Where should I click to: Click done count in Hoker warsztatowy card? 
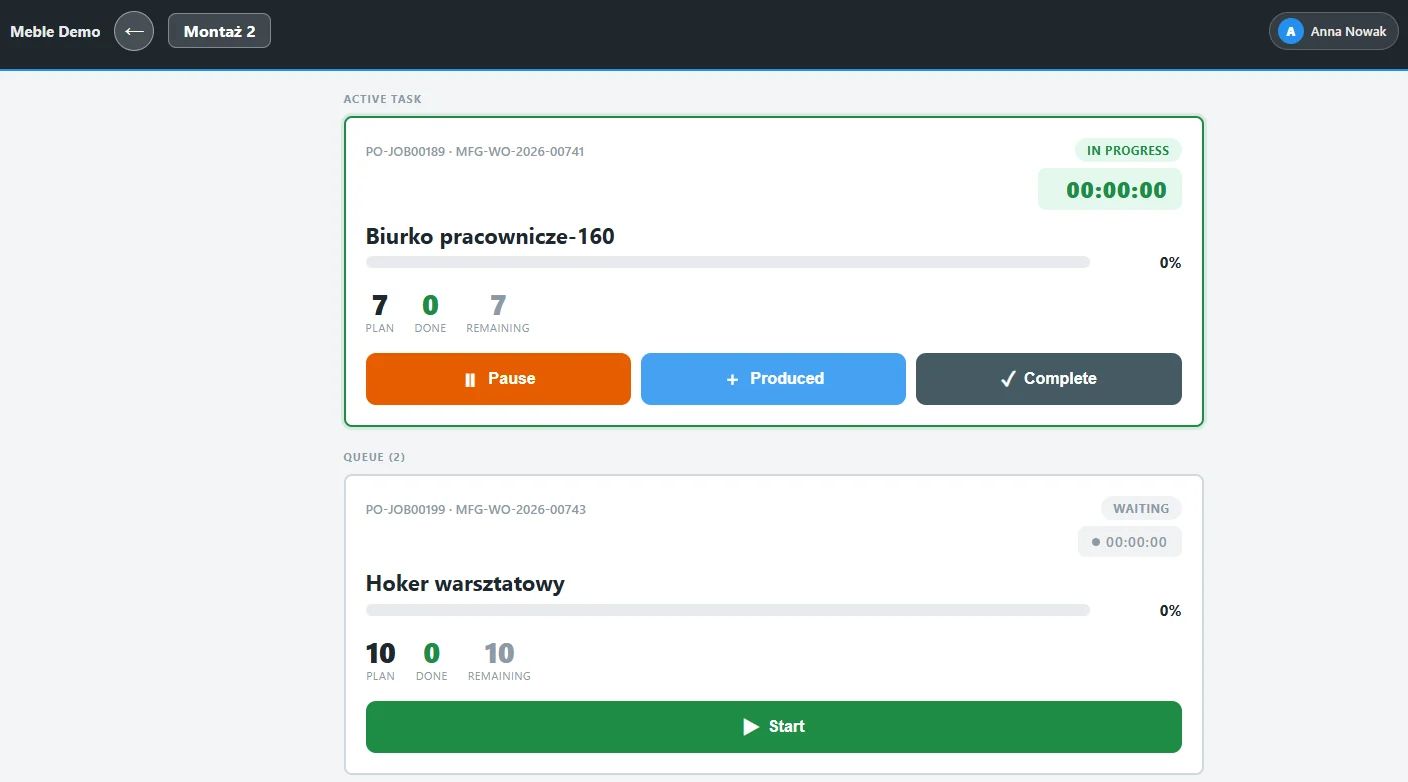click(431, 654)
